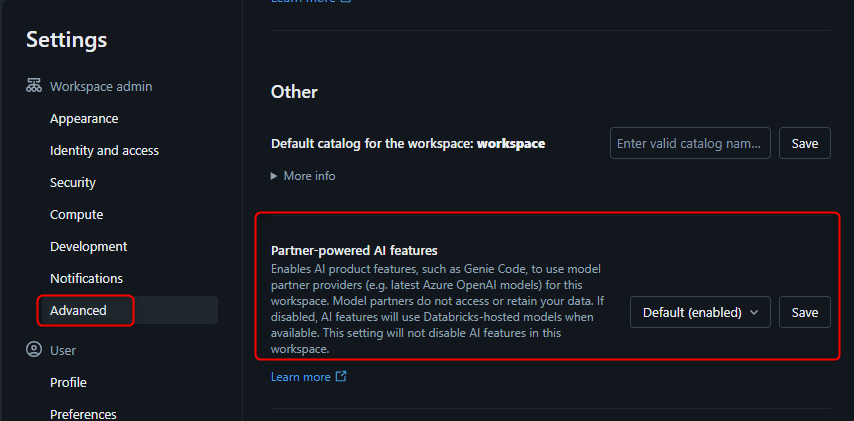Click the User section heading label

63,350
